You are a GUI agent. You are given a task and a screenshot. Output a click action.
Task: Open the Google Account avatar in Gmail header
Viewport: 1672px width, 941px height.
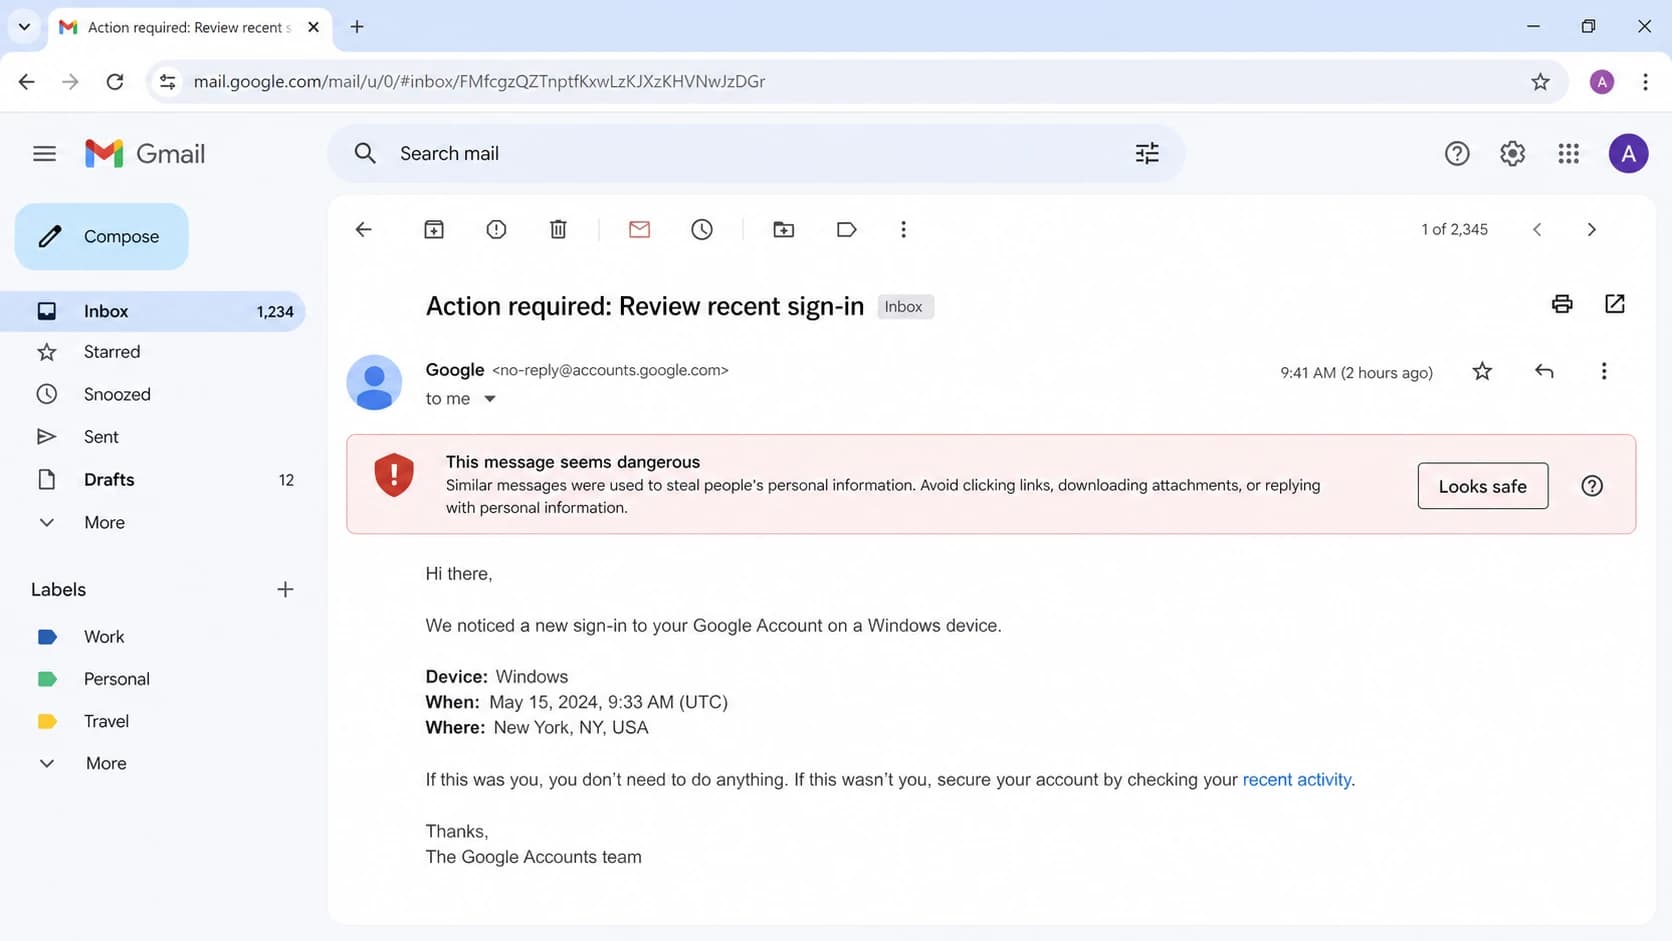1628,153
